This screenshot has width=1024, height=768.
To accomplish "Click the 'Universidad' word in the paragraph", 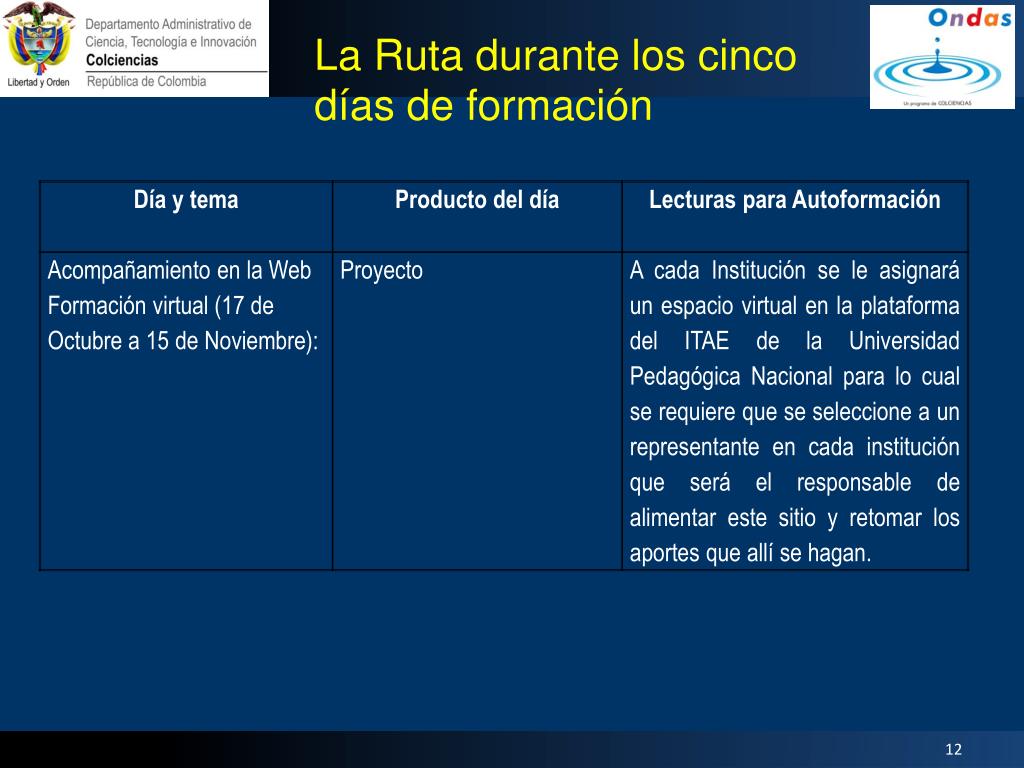I will click(904, 341).
